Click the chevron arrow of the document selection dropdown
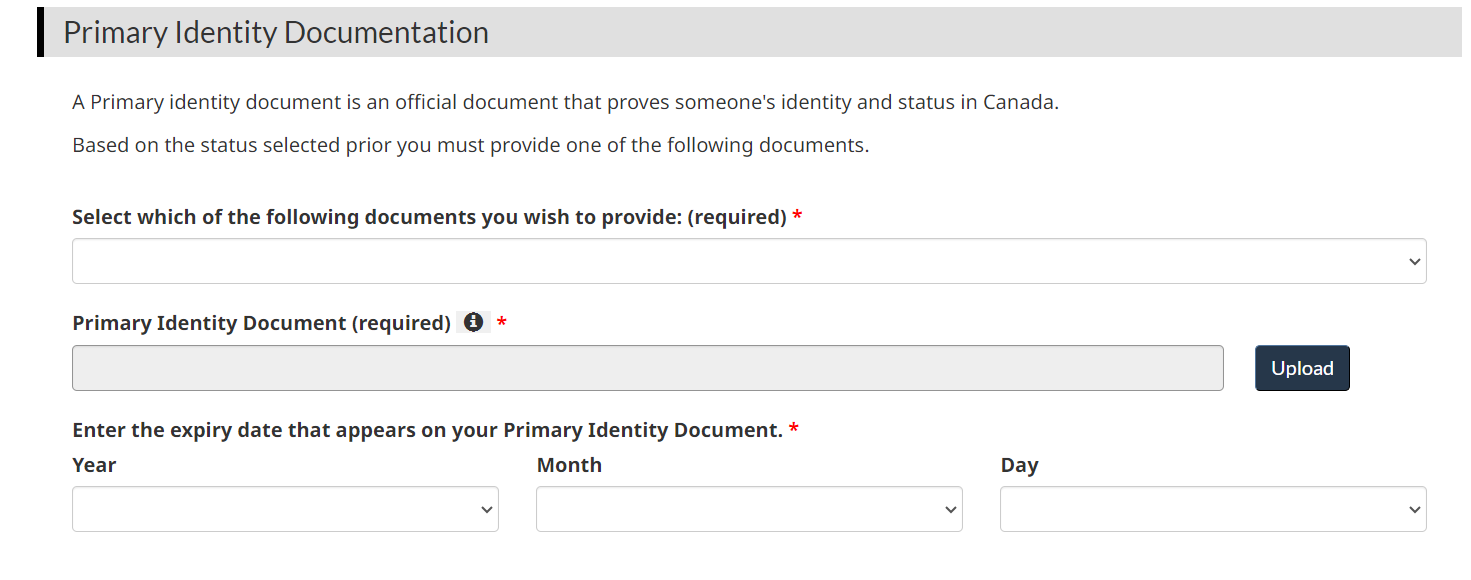This screenshot has width=1471, height=580. coord(1414,262)
